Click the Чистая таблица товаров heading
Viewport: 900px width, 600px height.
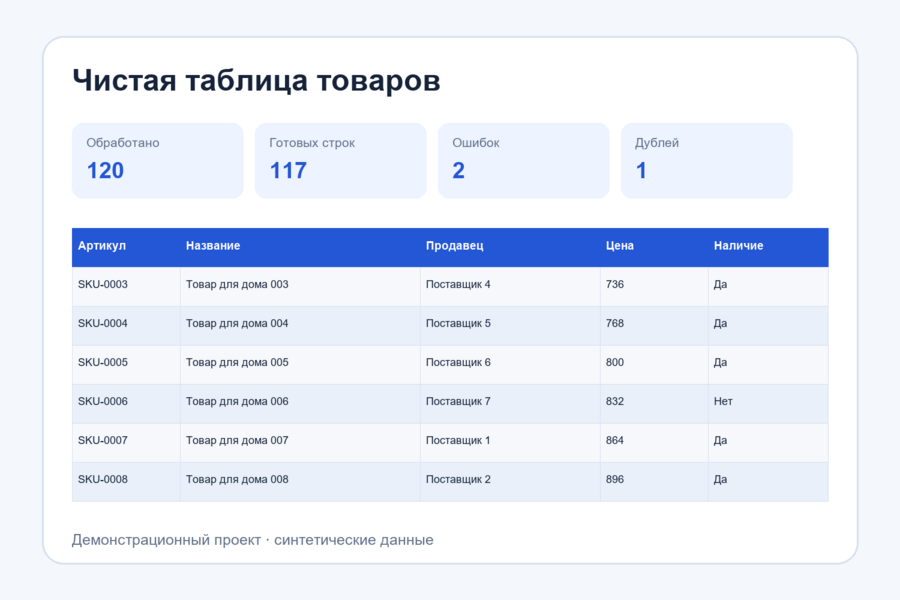(x=256, y=80)
